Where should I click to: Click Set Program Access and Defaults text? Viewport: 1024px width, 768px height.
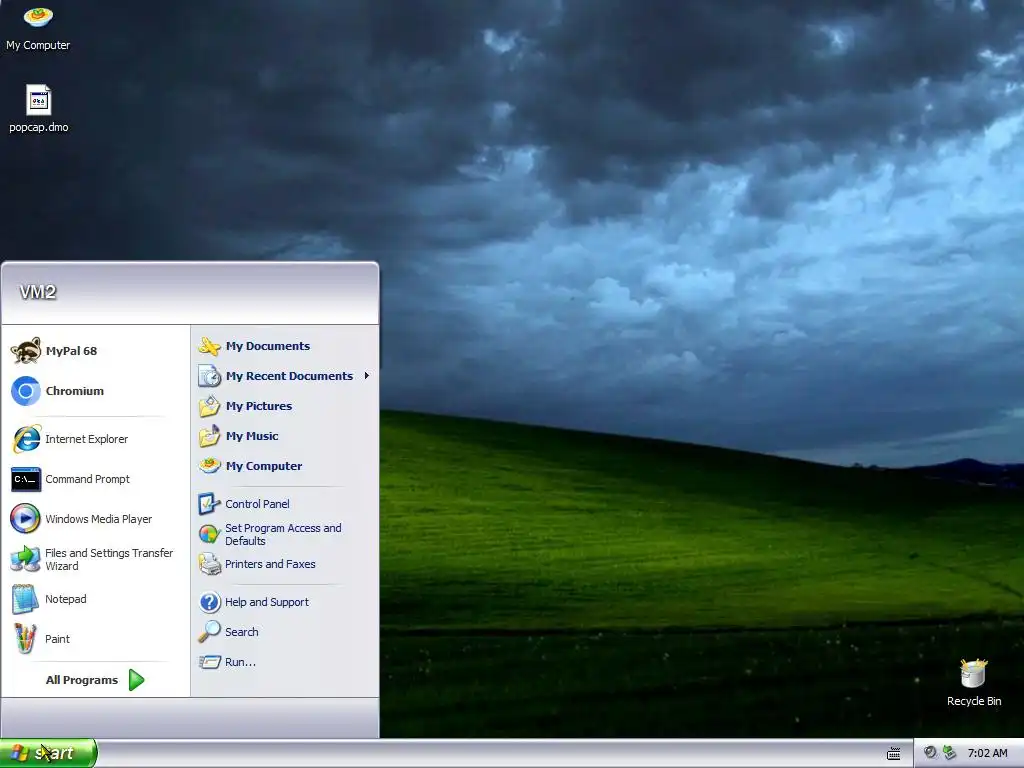(283, 534)
